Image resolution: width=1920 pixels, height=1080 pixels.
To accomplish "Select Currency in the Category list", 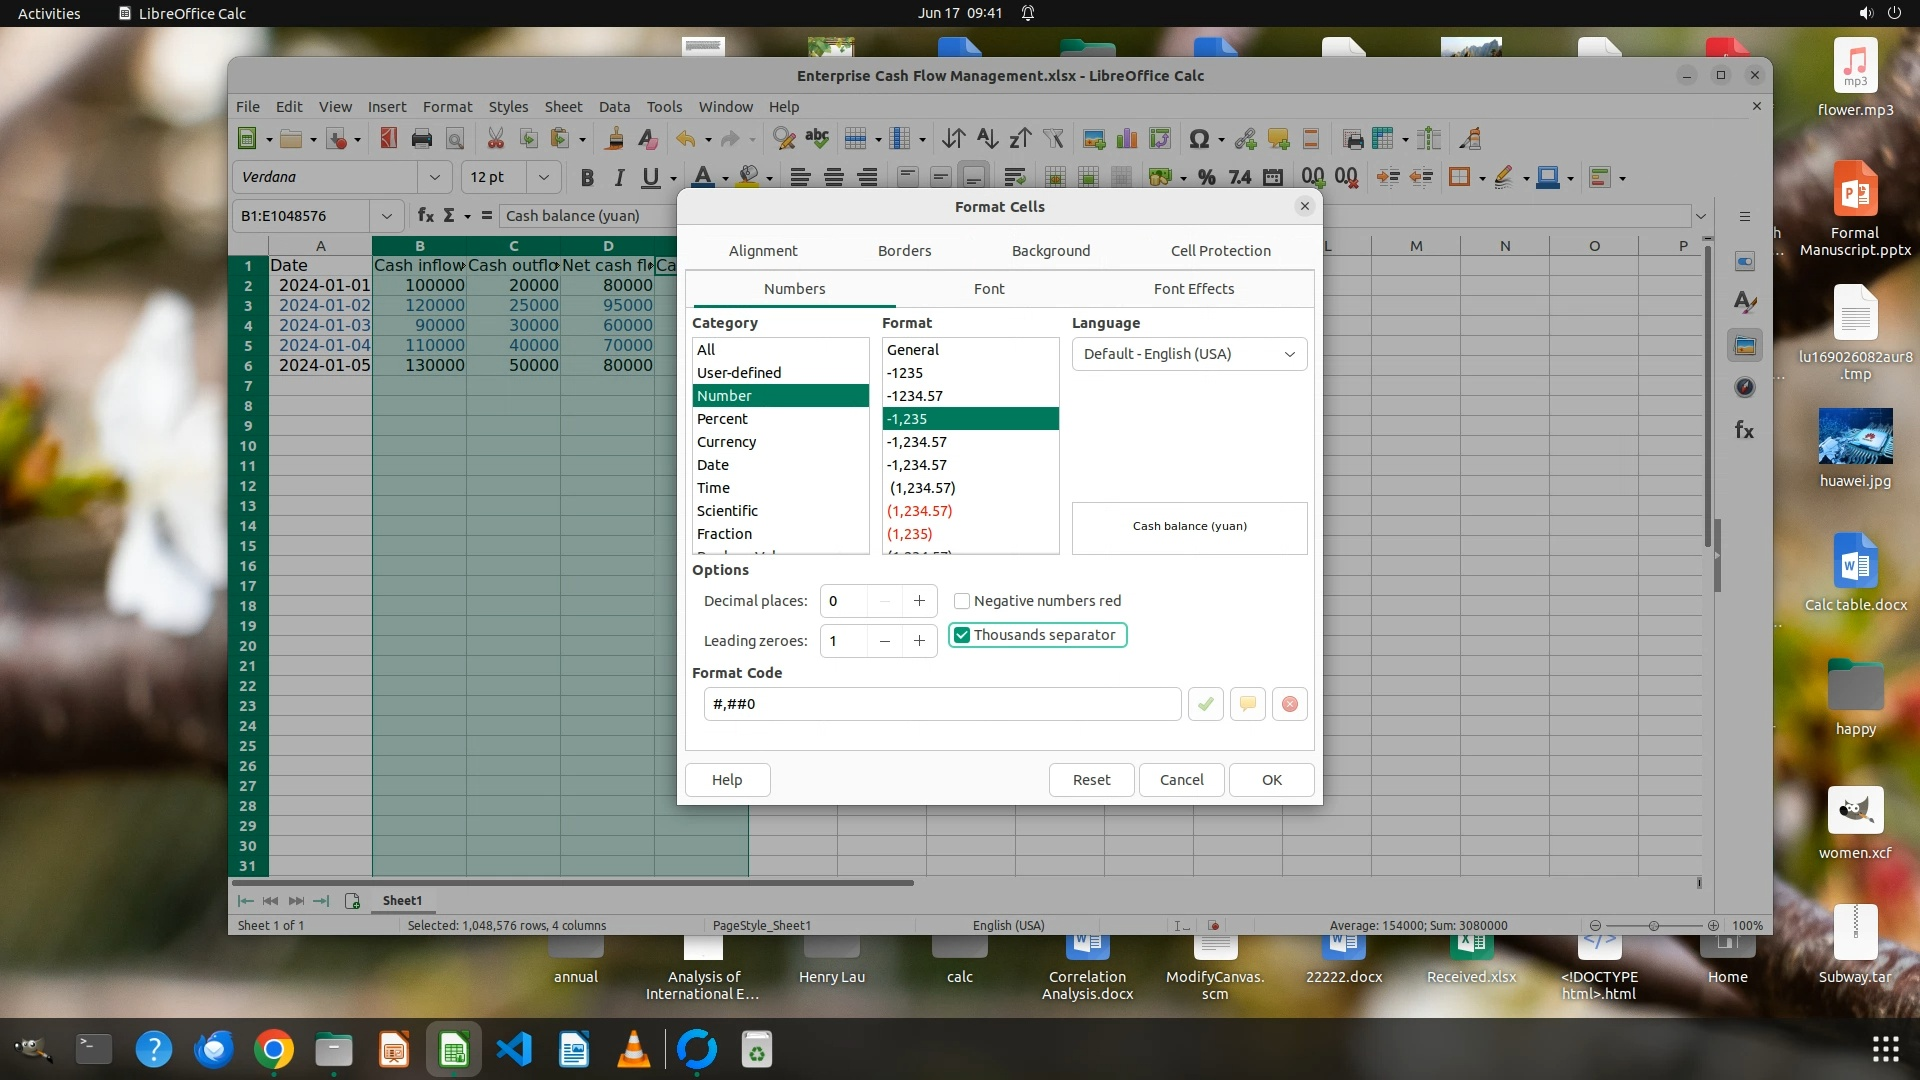I will 726,442.
